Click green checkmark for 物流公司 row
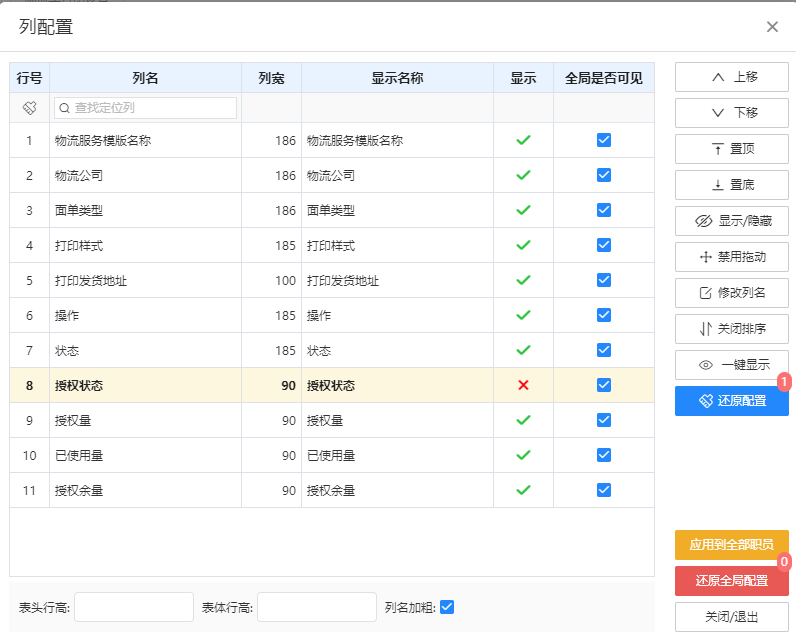This screenshot has width=796, height=636. tap(523, 175)
